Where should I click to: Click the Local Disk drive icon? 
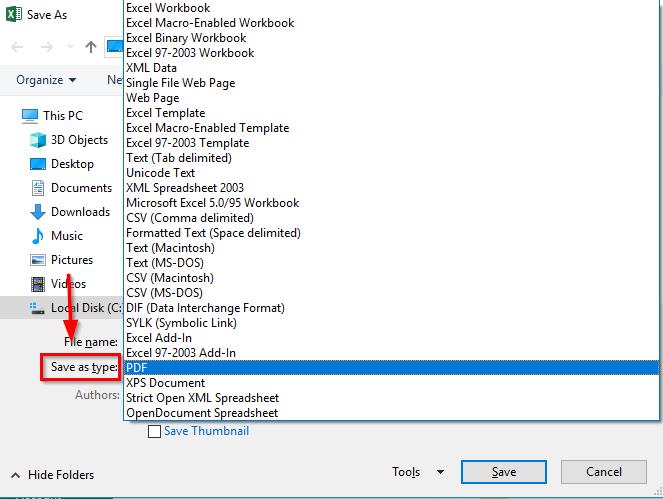point(36,308)
